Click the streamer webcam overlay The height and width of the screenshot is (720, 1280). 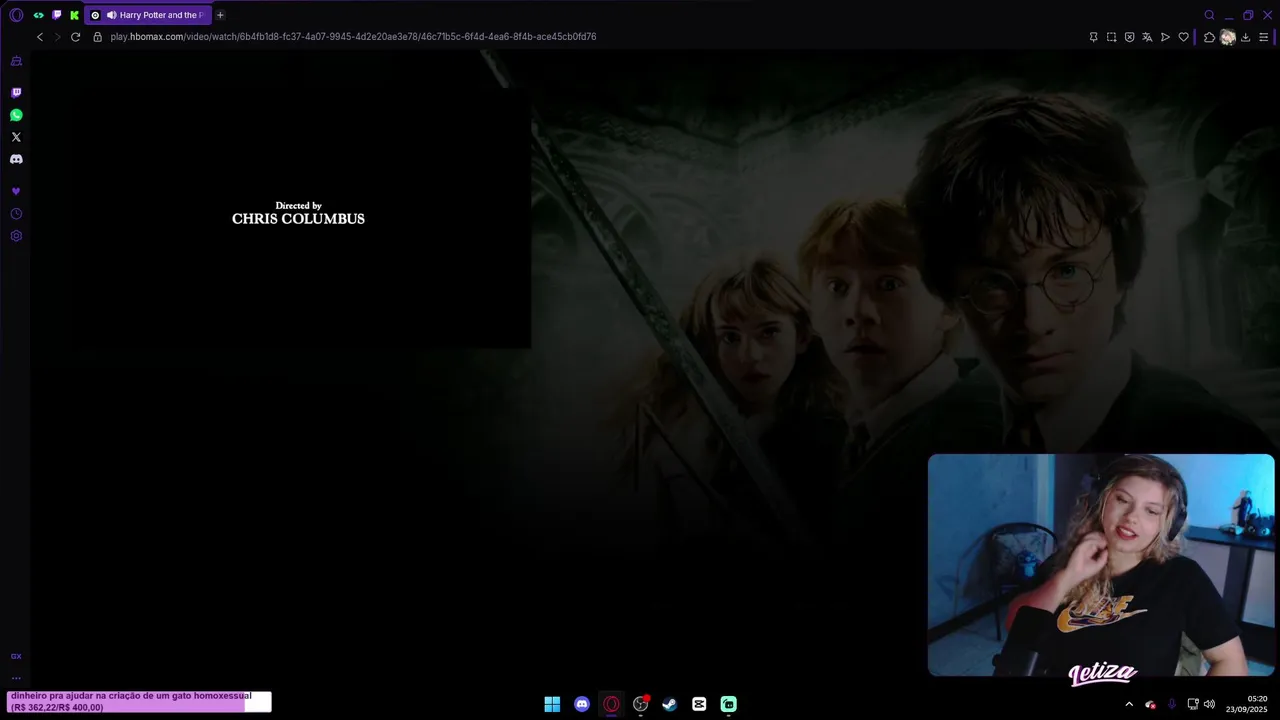point(1101,565)
